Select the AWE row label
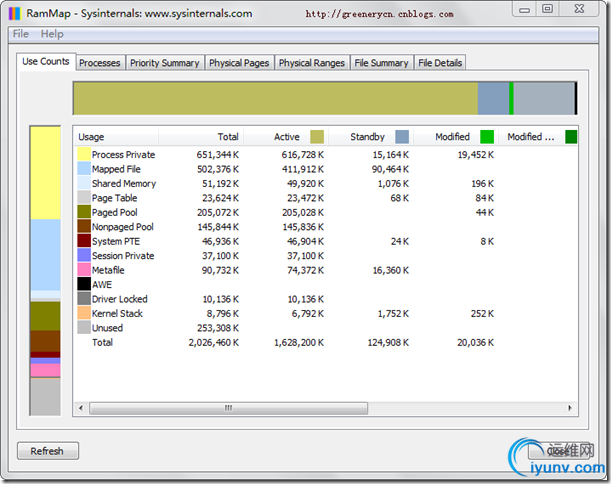611x484 pixels. (x=102, y=284)
